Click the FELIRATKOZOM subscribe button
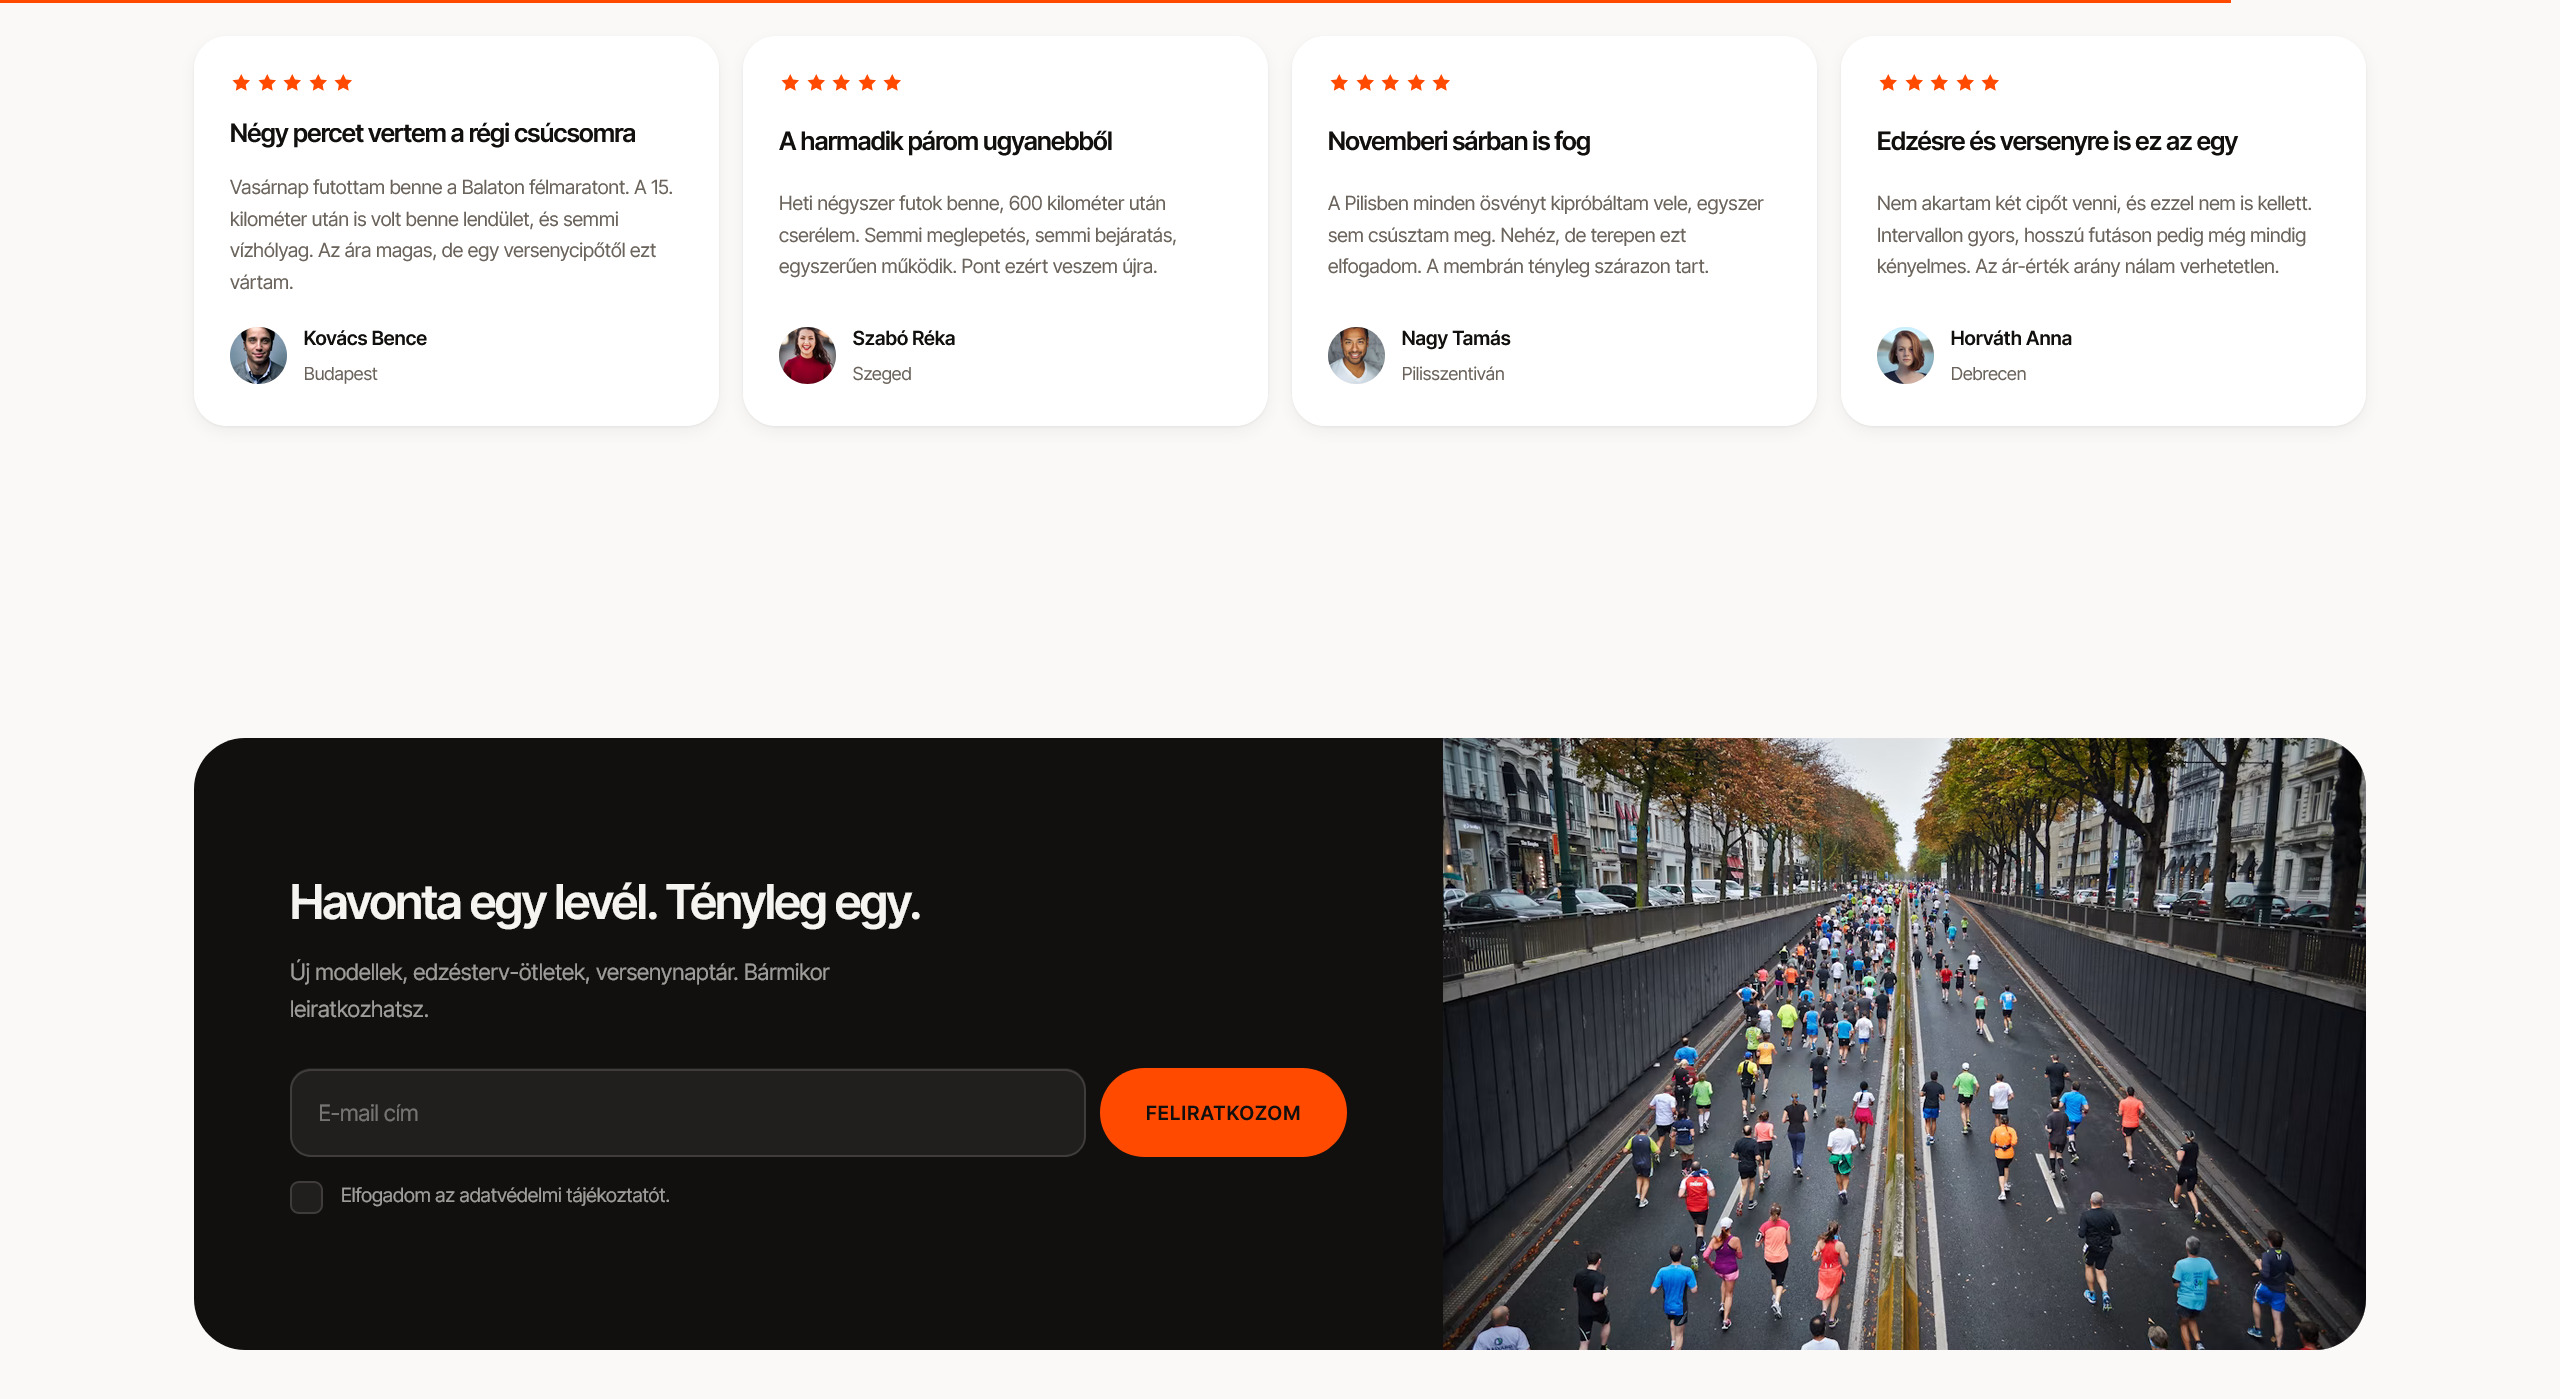This screenshot has width=2560, height=1399. point(1223,1112)
